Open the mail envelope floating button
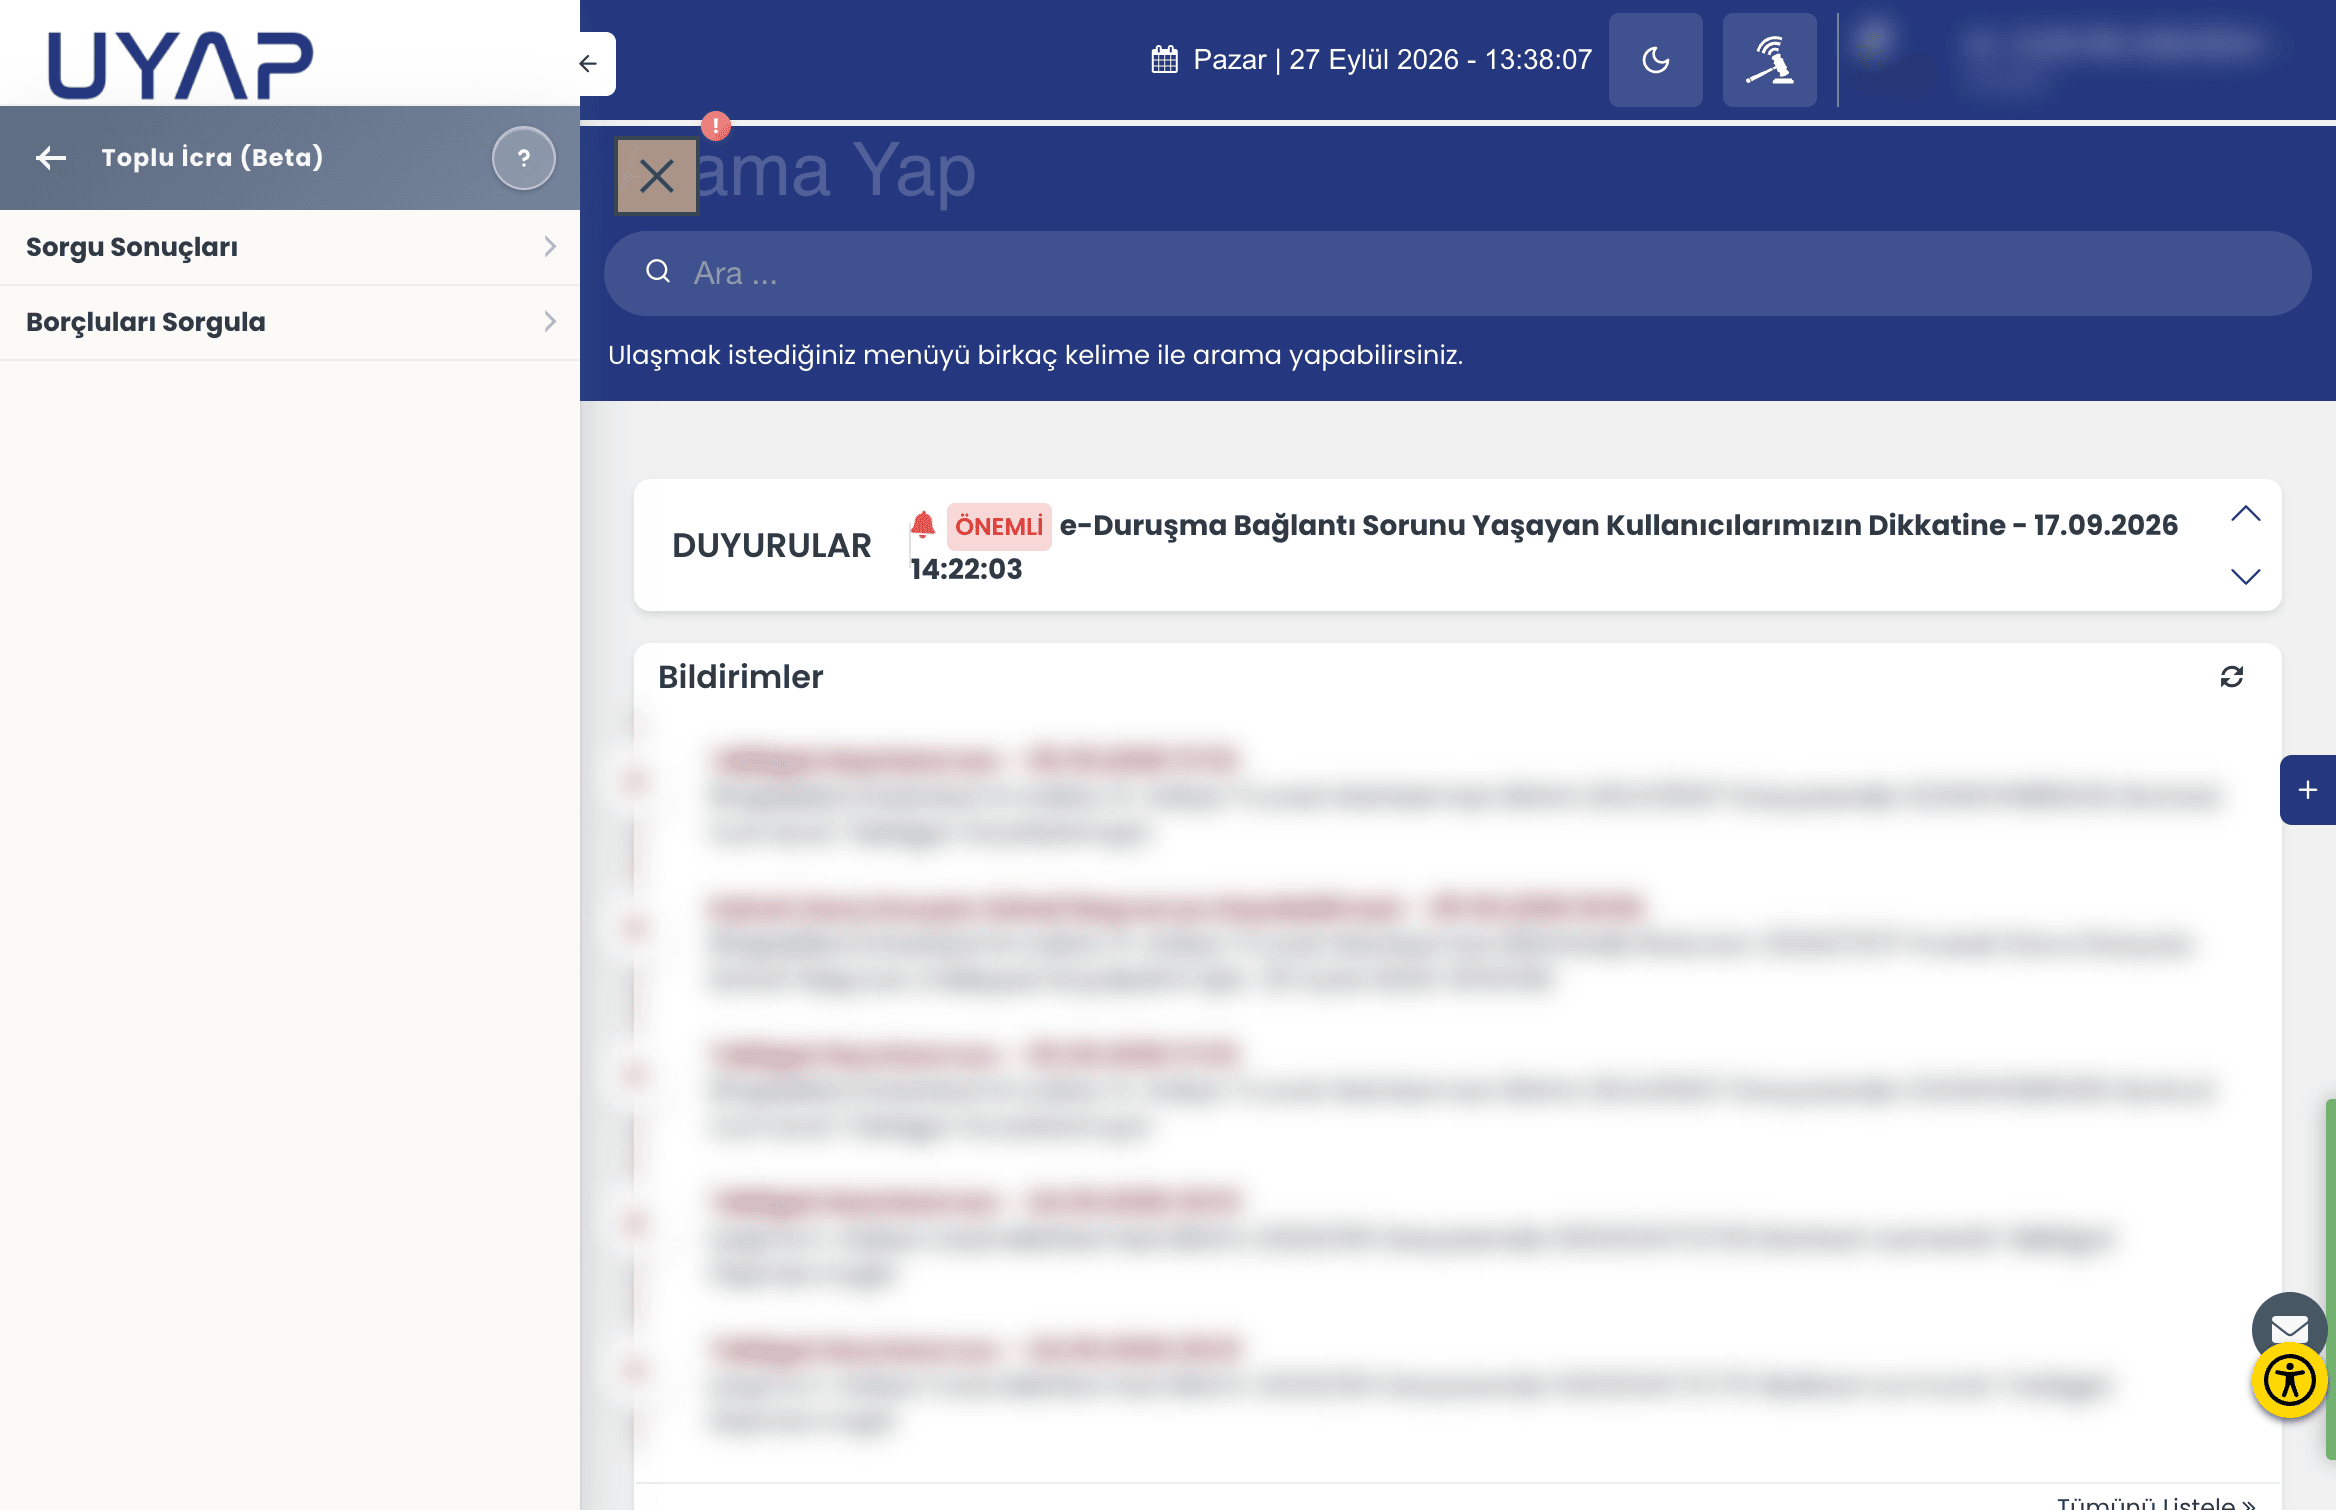Screen dimensions: 2336x1510 [x=2288, y=1328]
